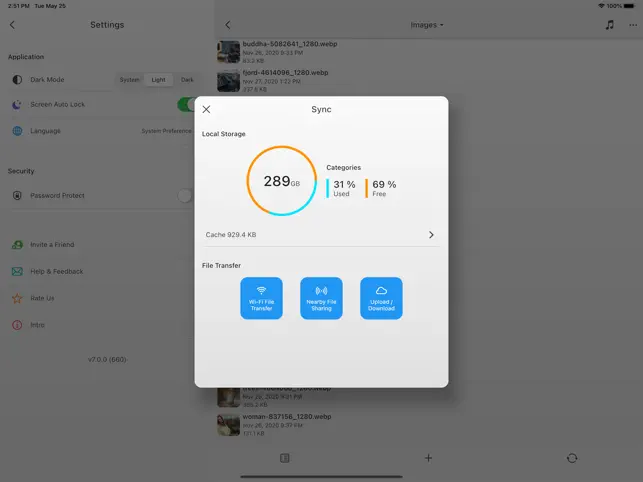Click the Screen Auto Lock moon icon
643x482 pixels.
coord(17,105)
